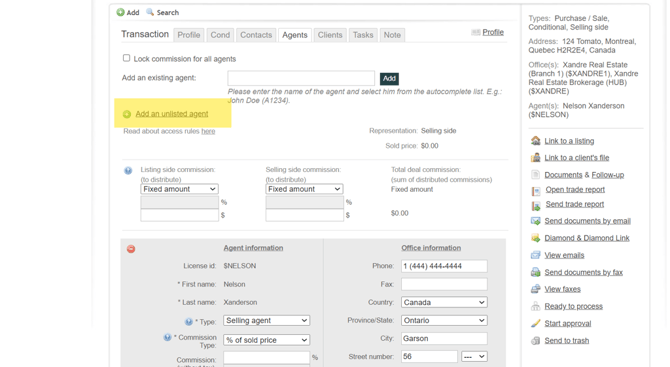This screenshot has height=367, width=670.
Task: Click the Open trade report icon
Action: point(536,191)
